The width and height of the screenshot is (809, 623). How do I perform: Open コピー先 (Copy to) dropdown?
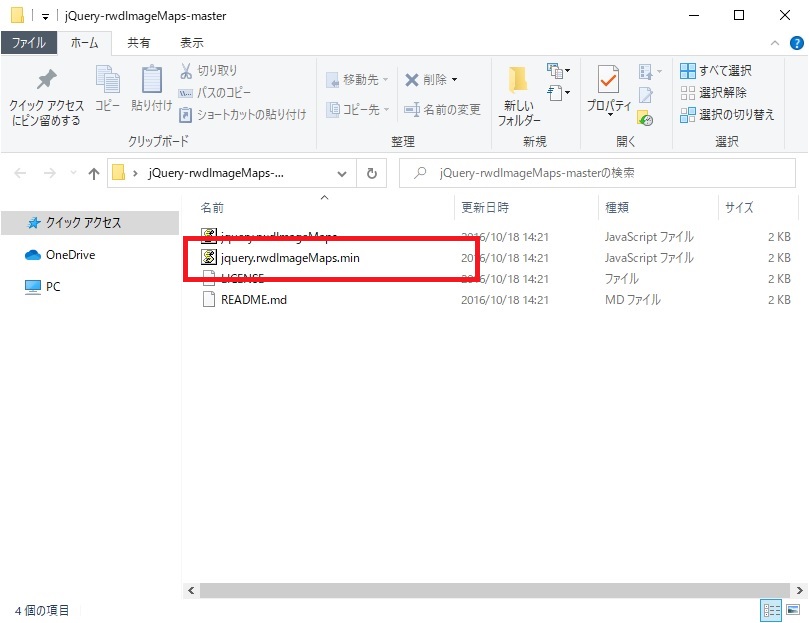pos(357,109)
